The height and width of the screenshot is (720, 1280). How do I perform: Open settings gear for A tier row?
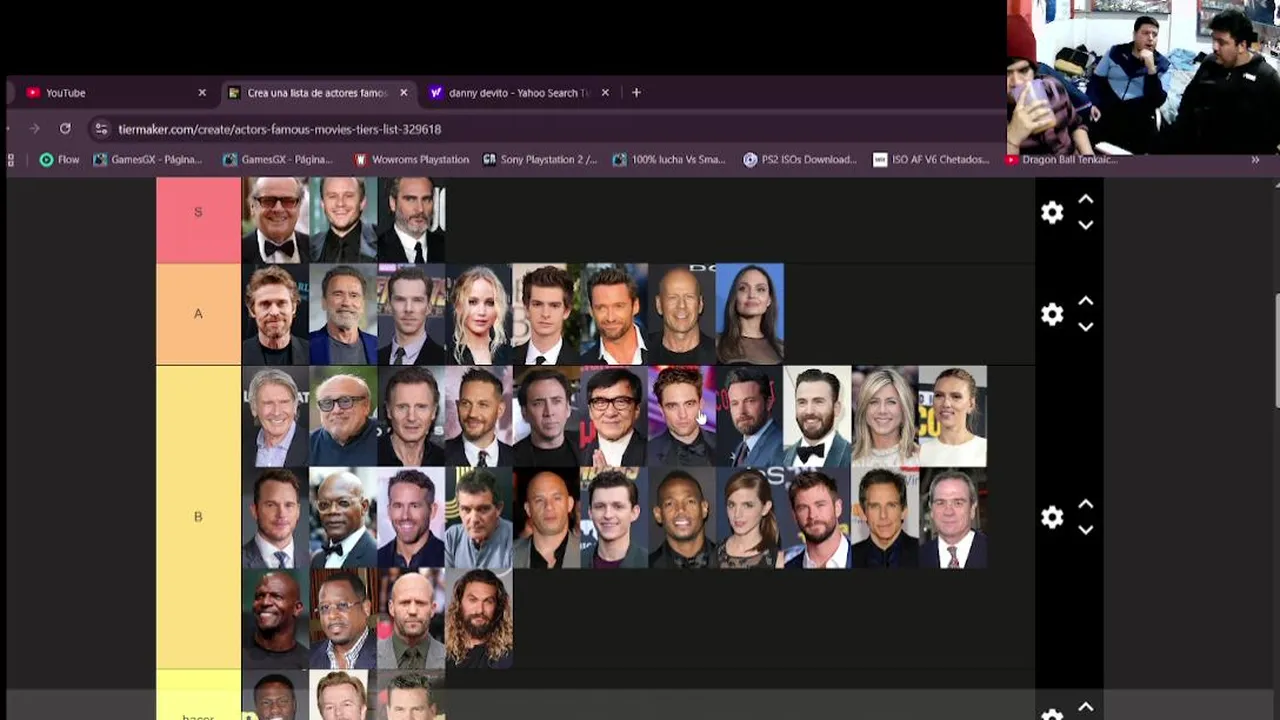[x=1052, y=314]
